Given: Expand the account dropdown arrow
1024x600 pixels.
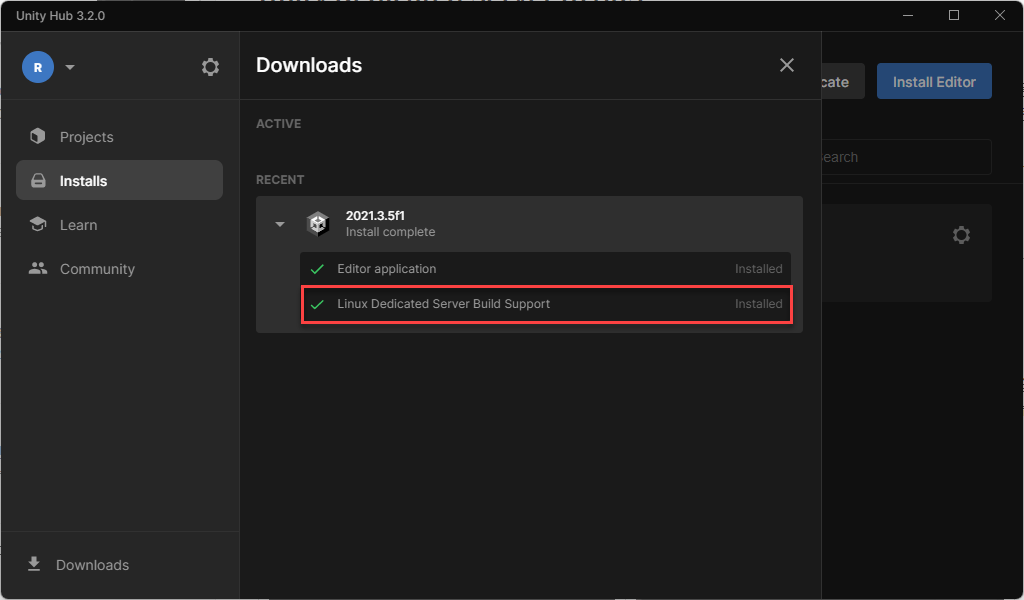Looking at the screenshot, I should pos(70,67).
